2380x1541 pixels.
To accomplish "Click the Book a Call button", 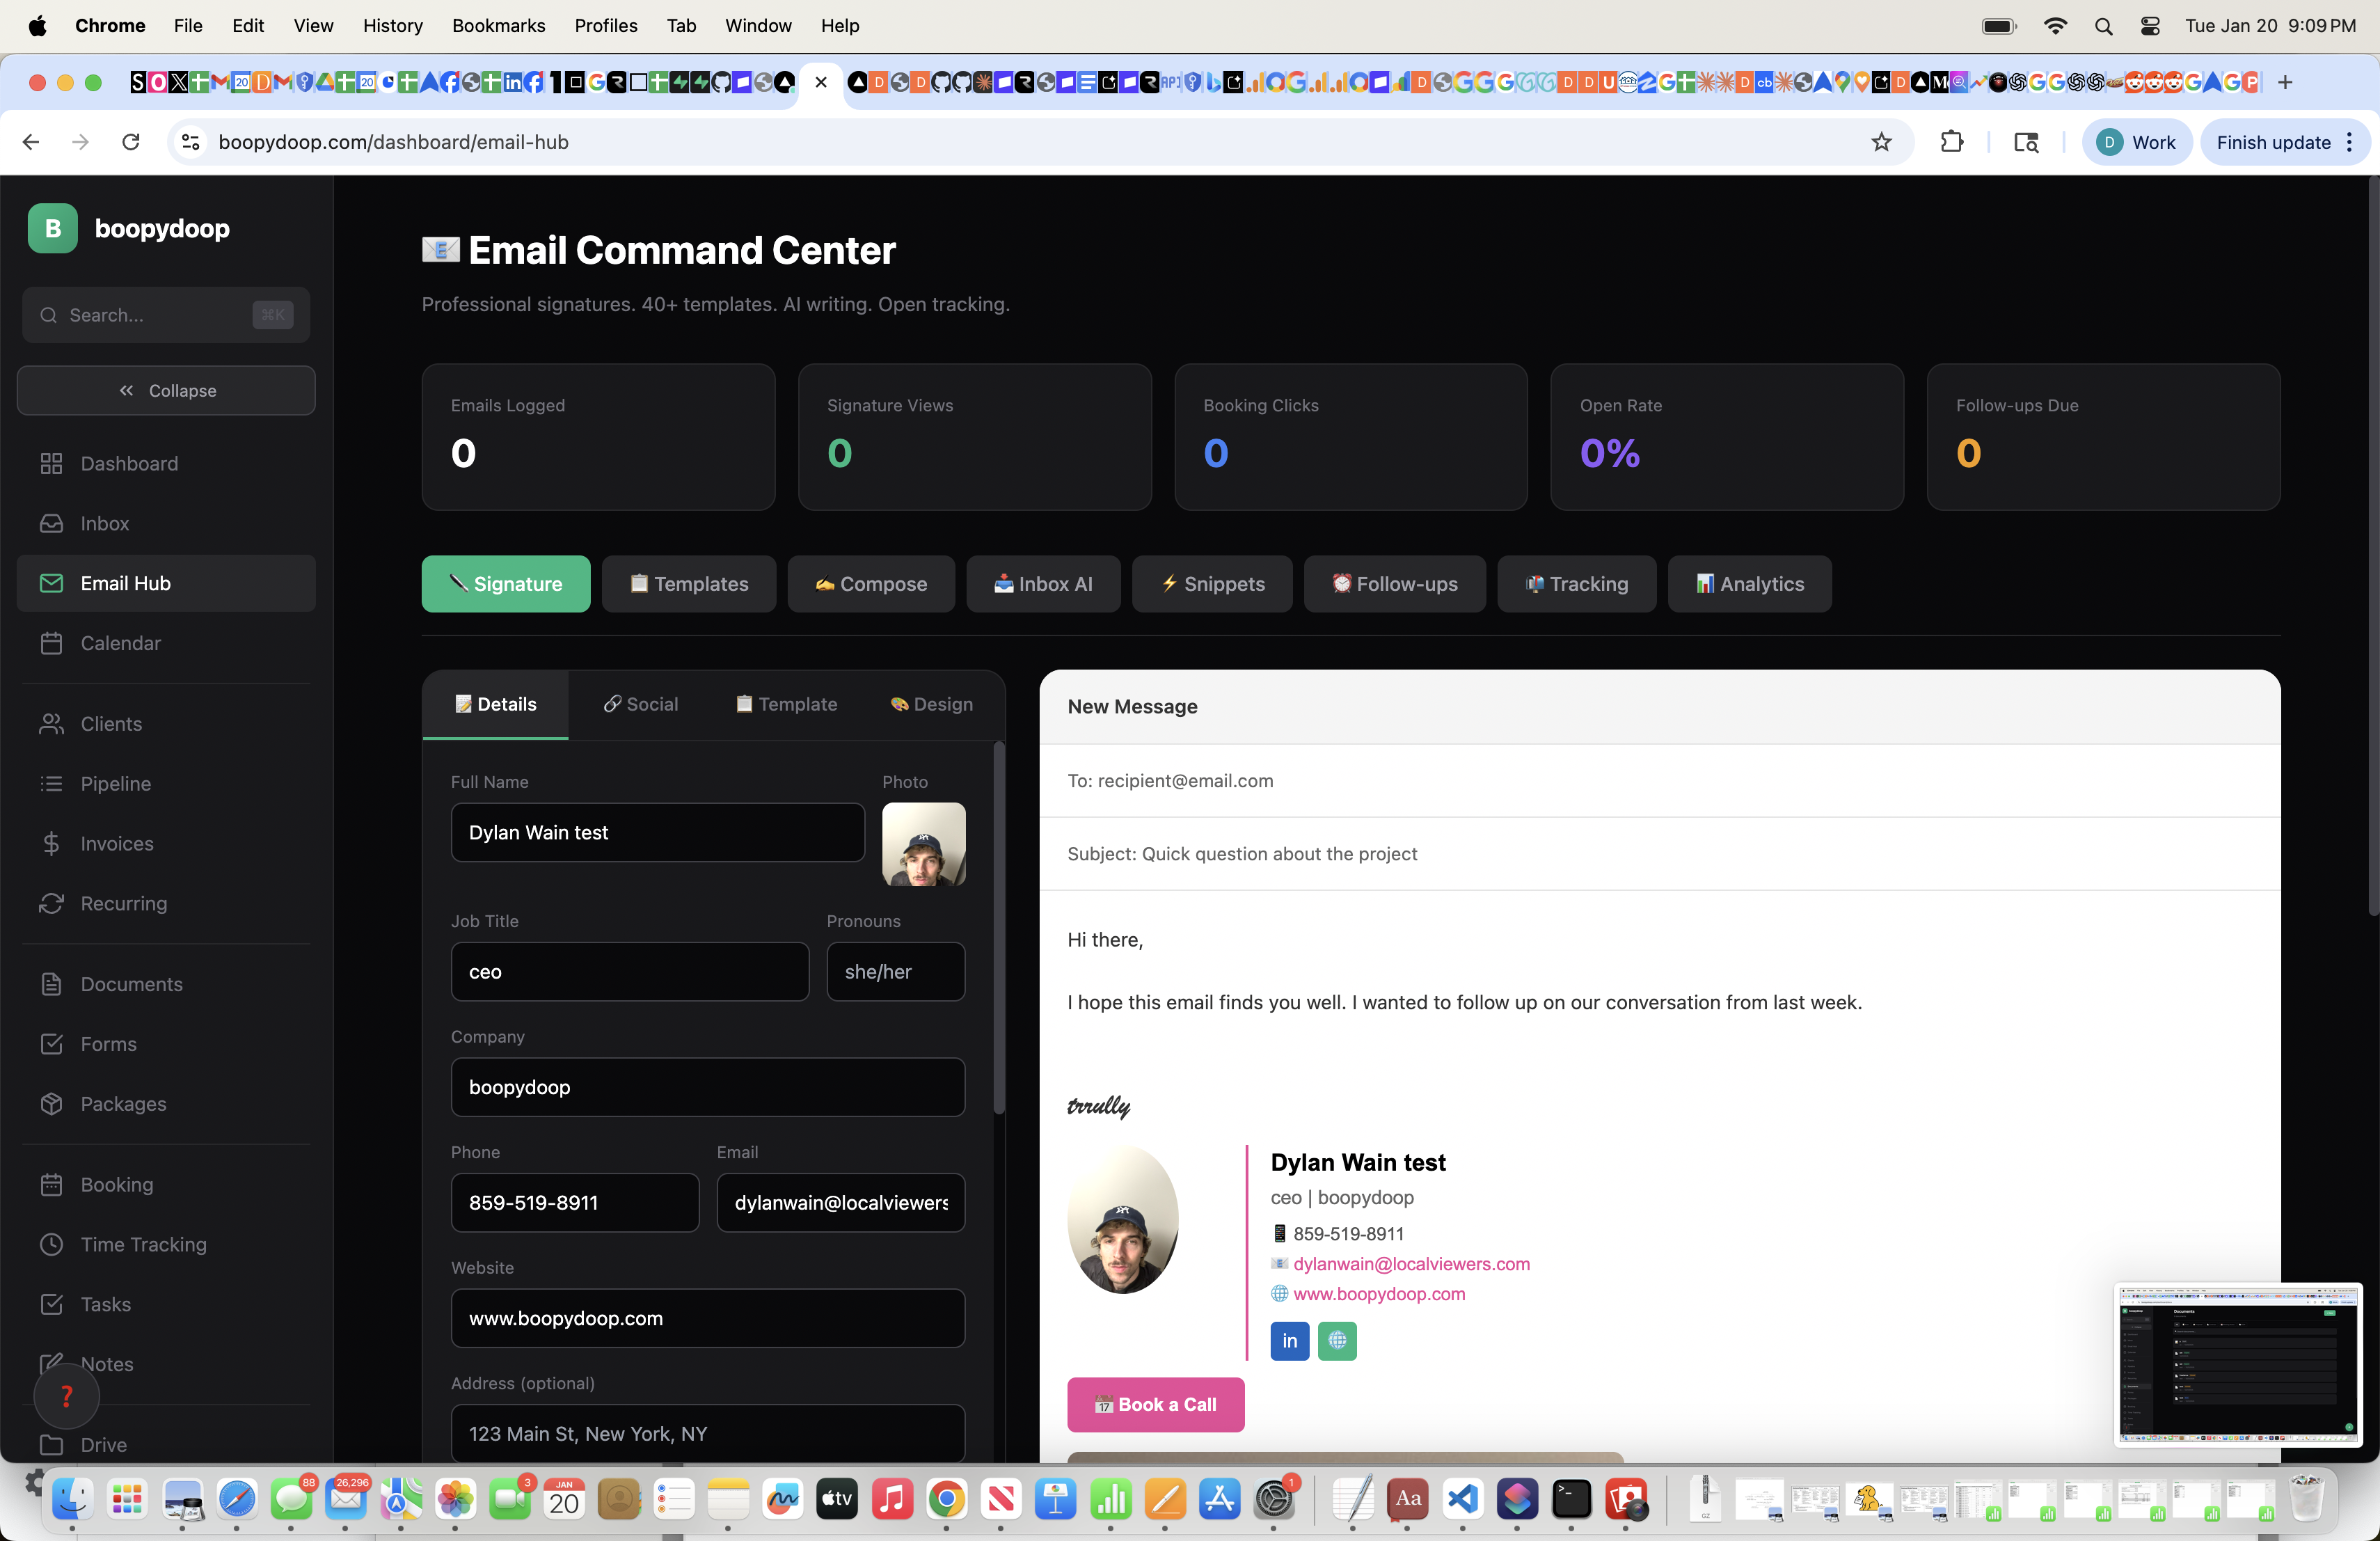I will tap(1155, 1404).
